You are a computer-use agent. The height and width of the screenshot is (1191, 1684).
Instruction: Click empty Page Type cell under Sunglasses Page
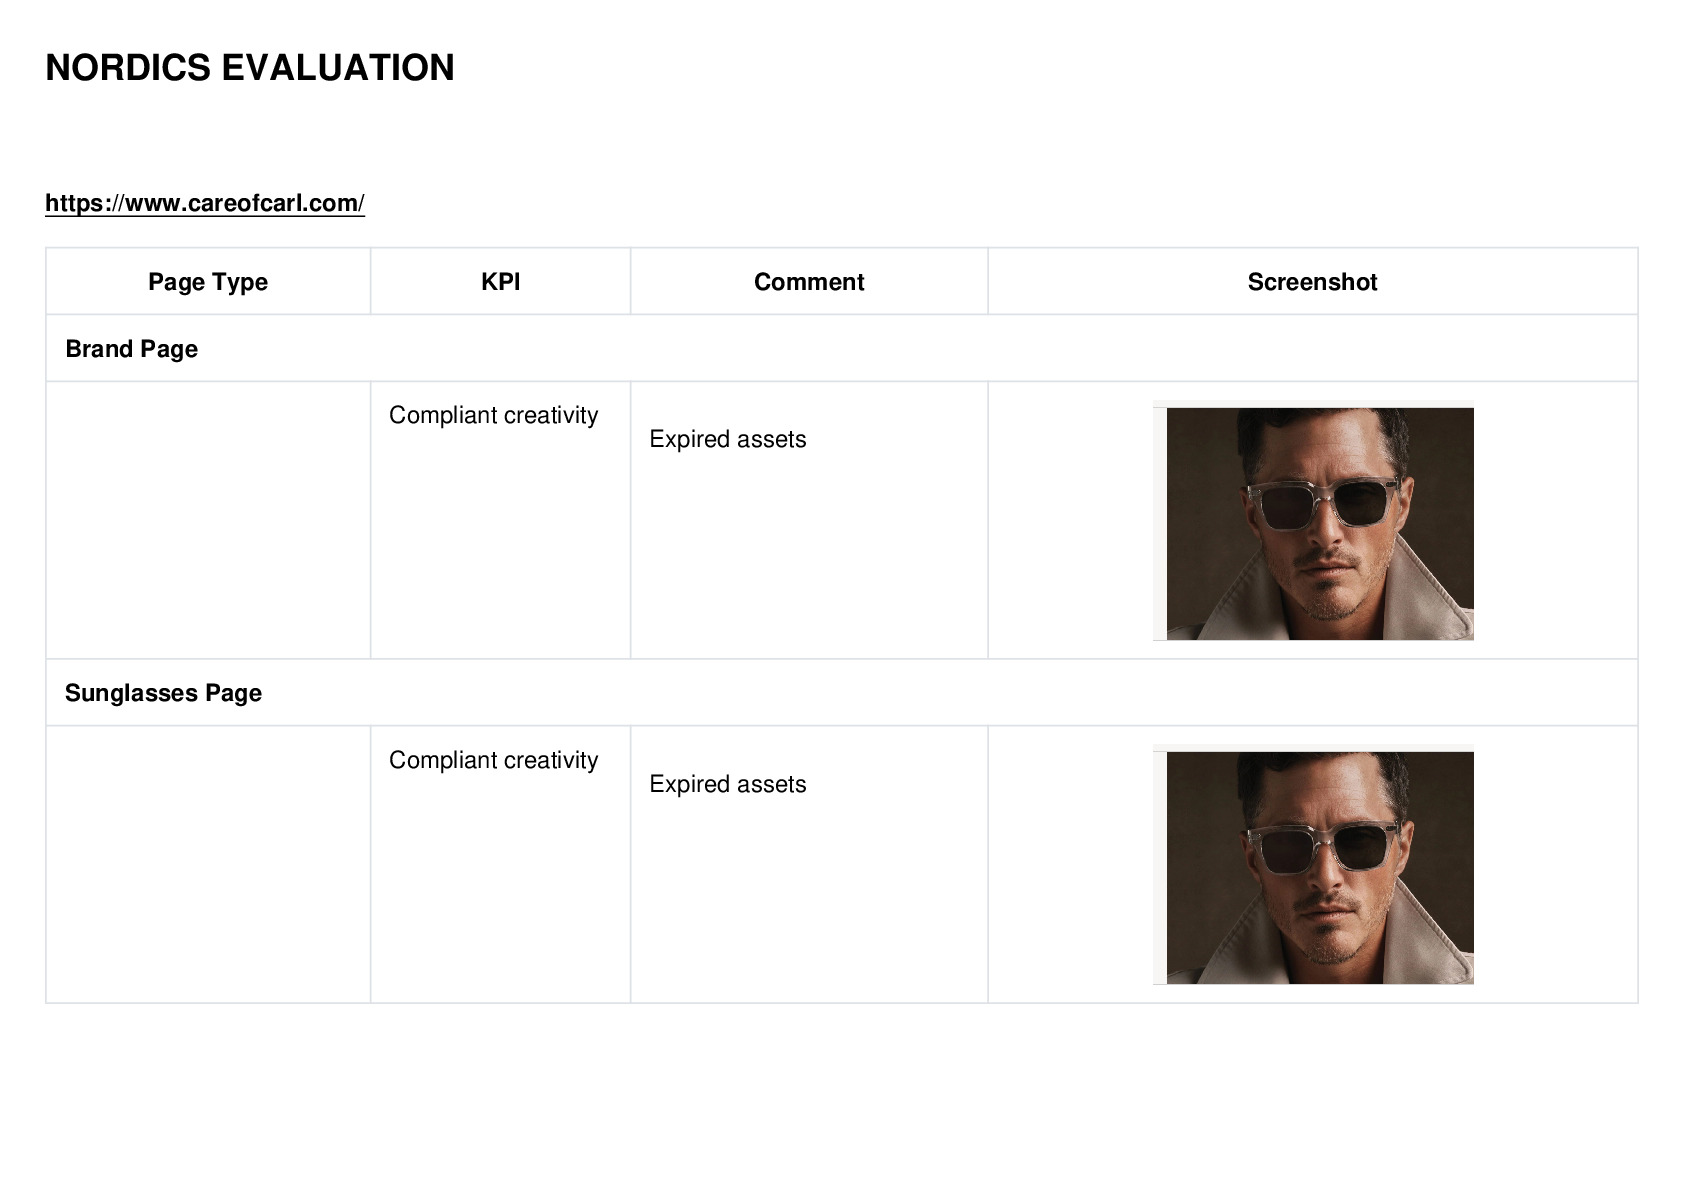208,864
